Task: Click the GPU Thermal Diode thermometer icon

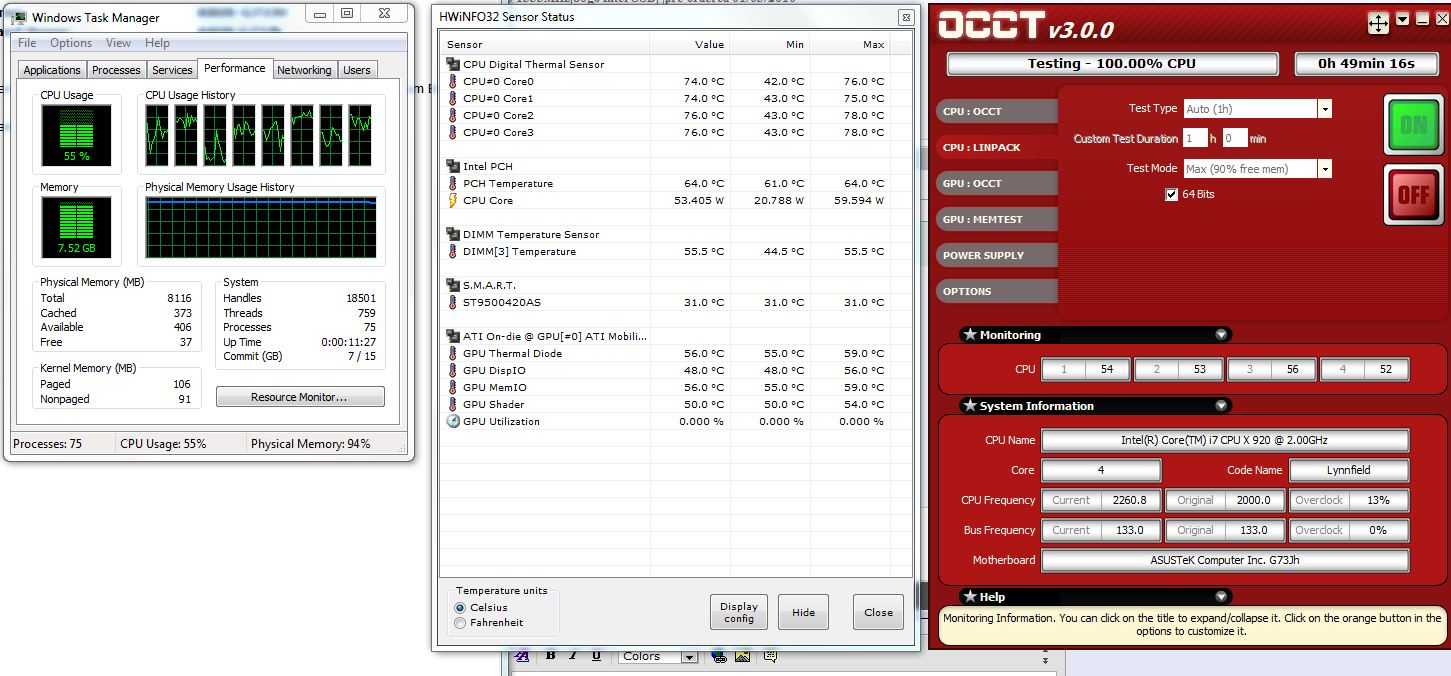Action: [453, 353]
